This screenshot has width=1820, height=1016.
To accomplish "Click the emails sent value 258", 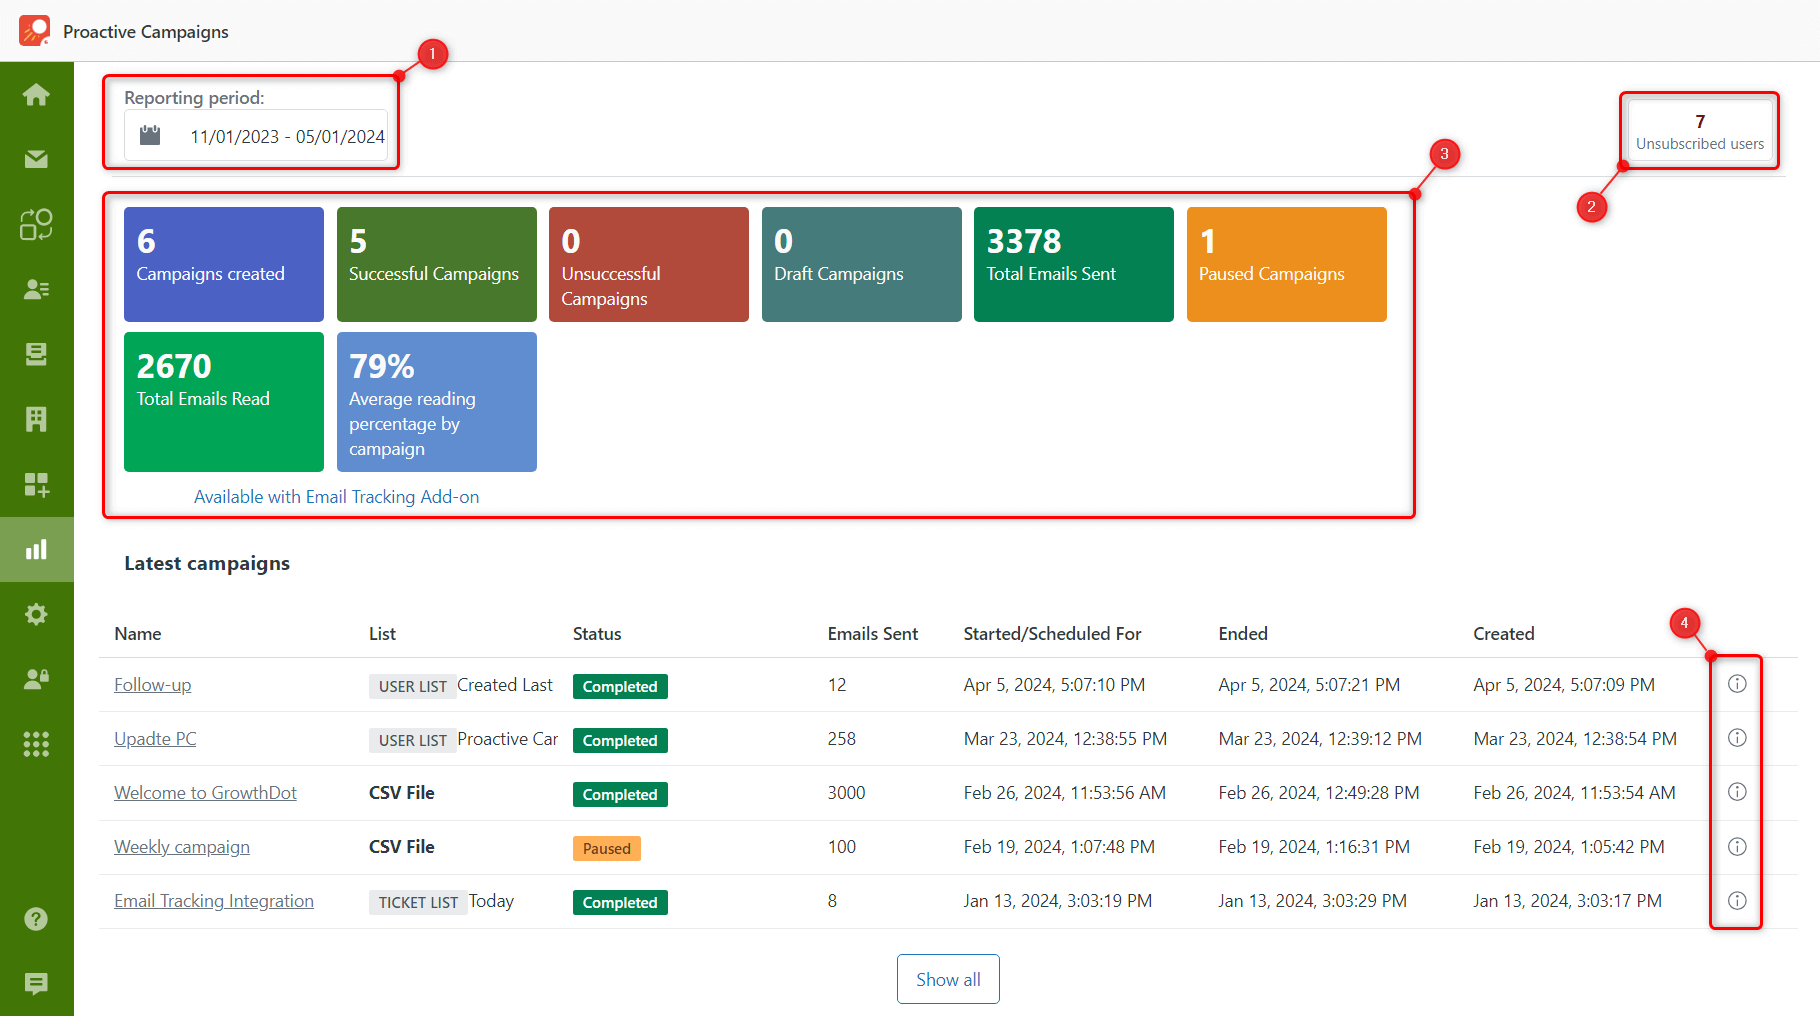I will (x=842, y=739).
